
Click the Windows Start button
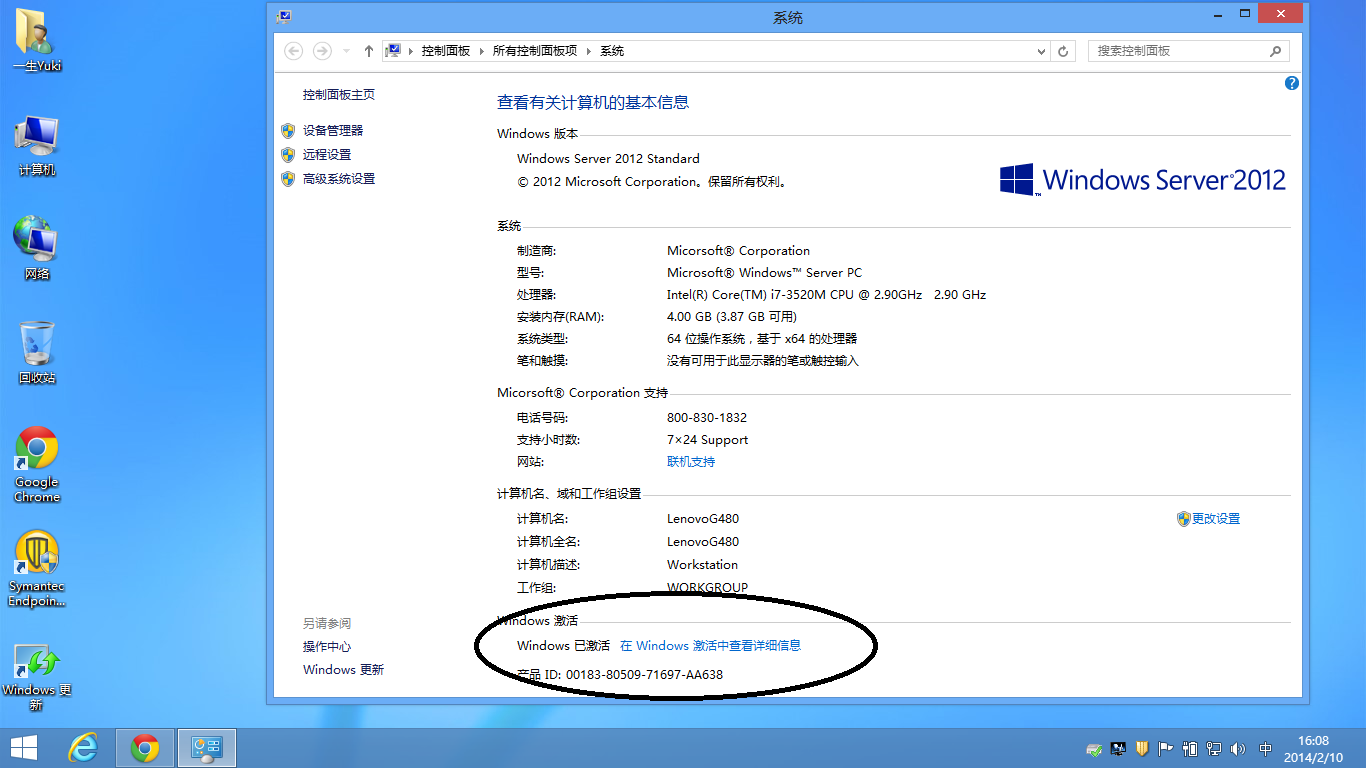click(23, 747)
